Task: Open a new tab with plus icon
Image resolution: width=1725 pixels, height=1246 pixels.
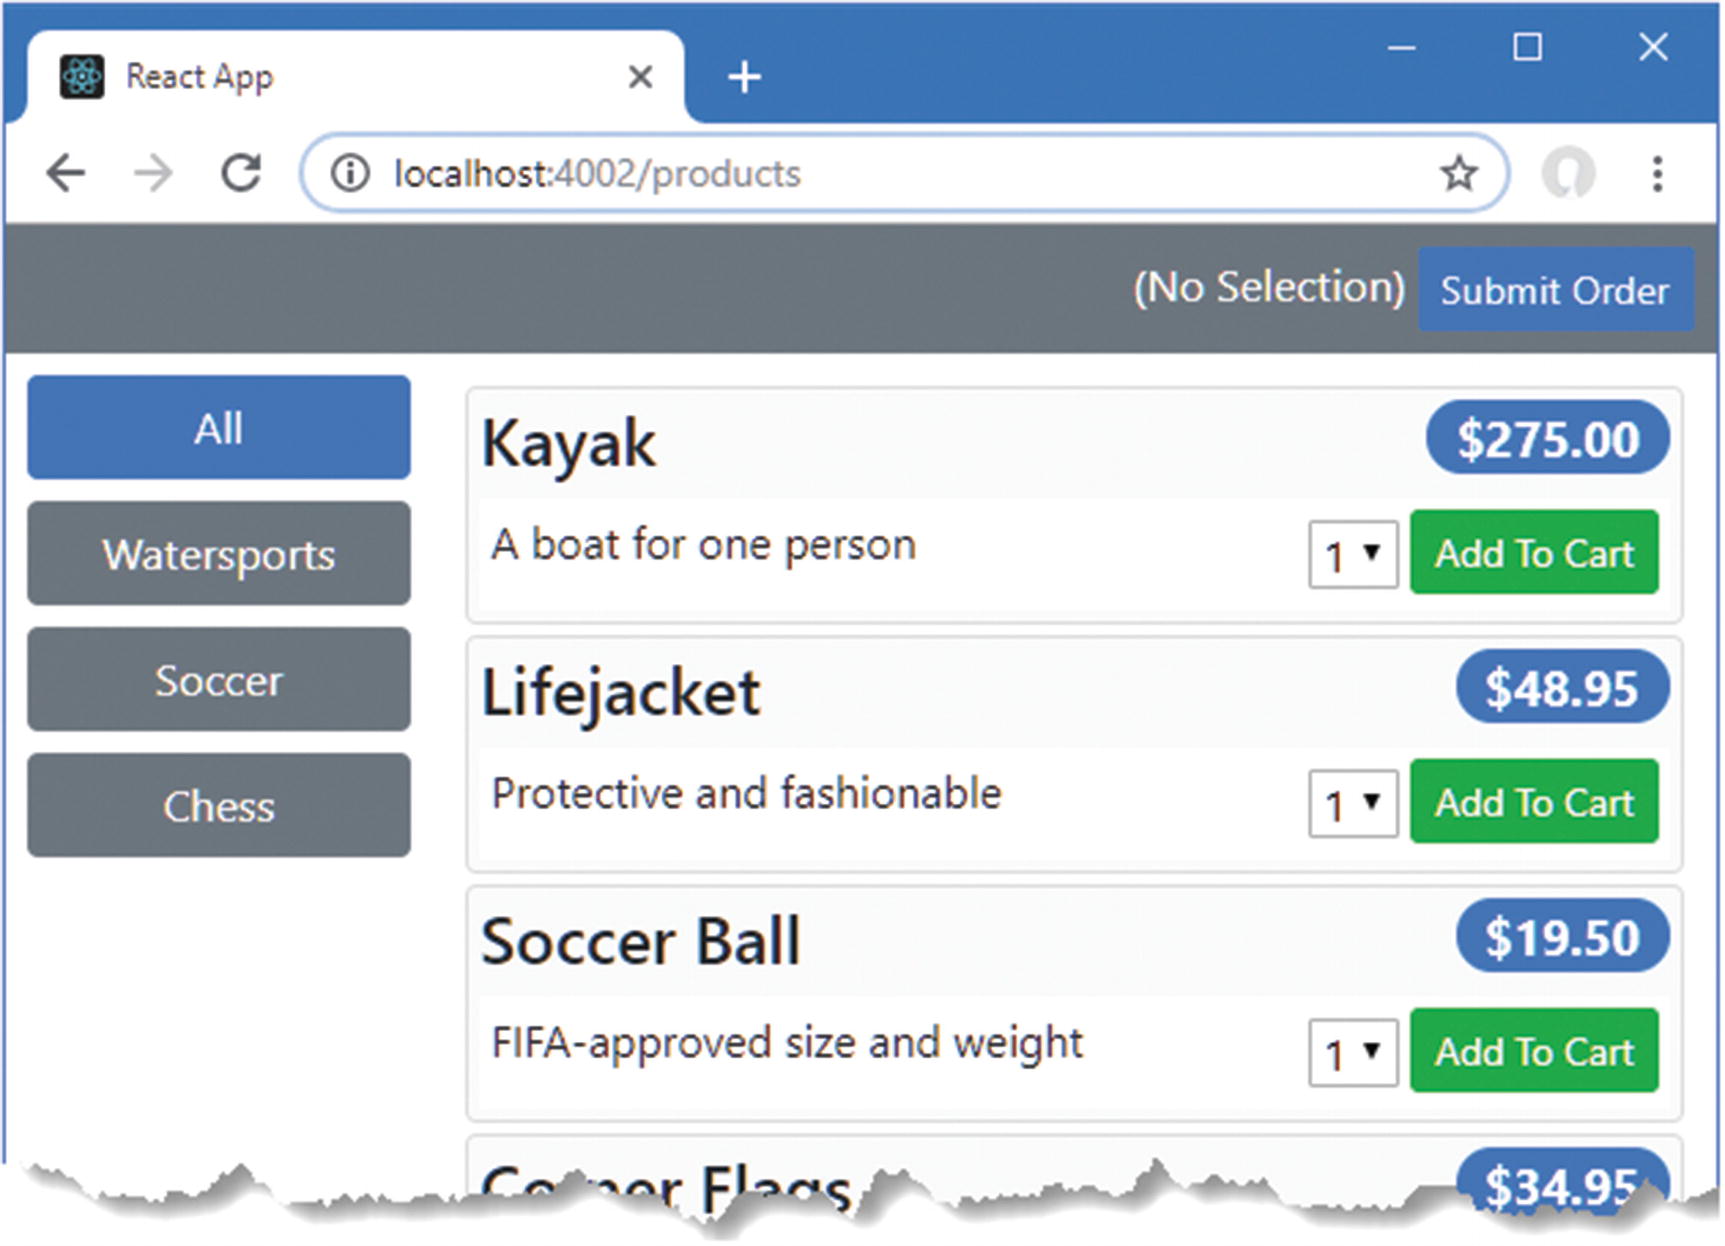Action: 744,77
